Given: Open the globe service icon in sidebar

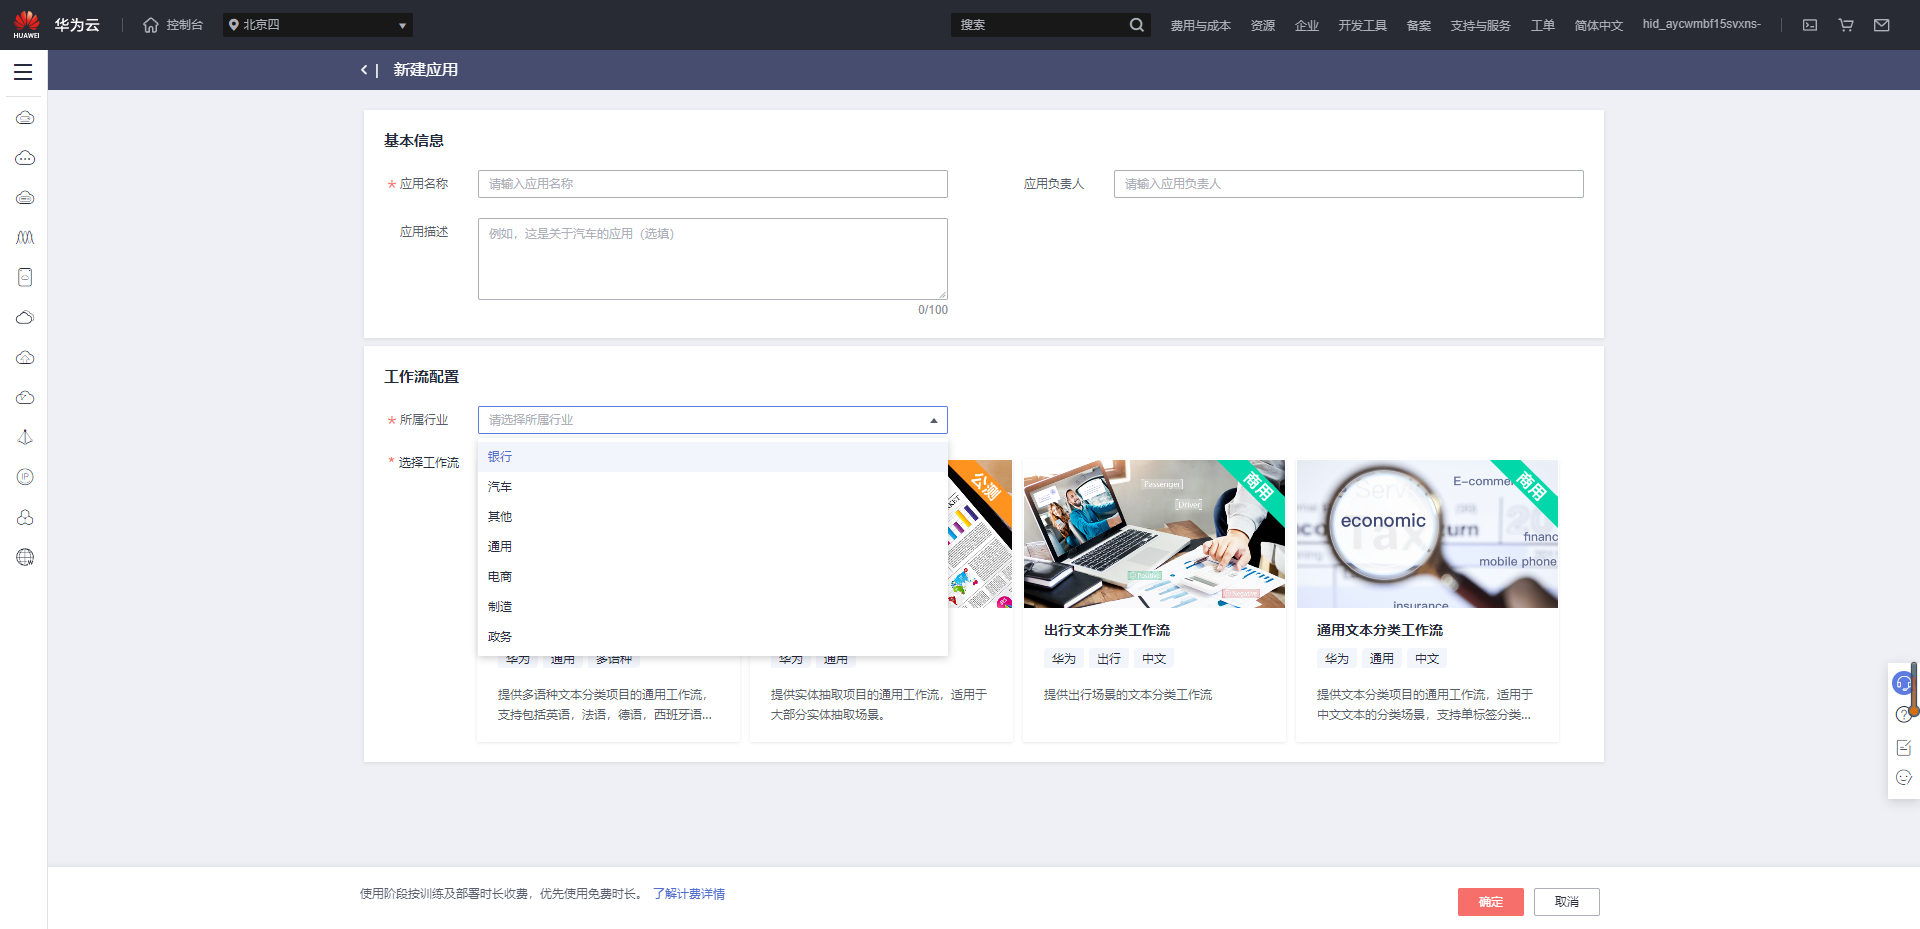Looking at the screenshot, I should [24, 557].
